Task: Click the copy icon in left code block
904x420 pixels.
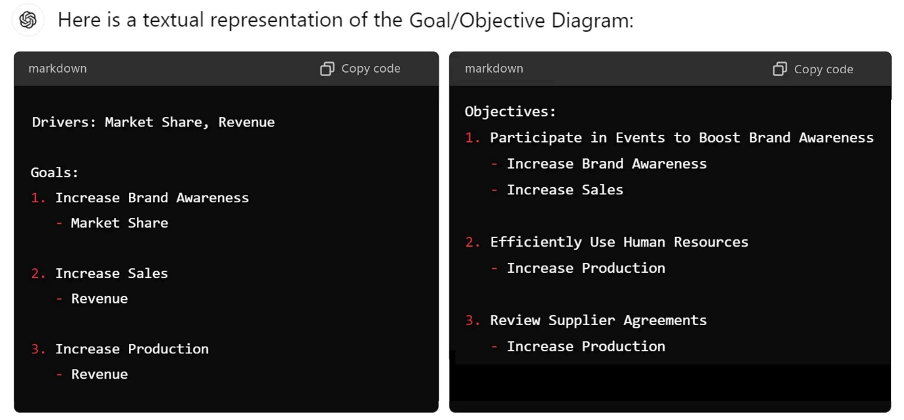Action: tap(327, 69)
